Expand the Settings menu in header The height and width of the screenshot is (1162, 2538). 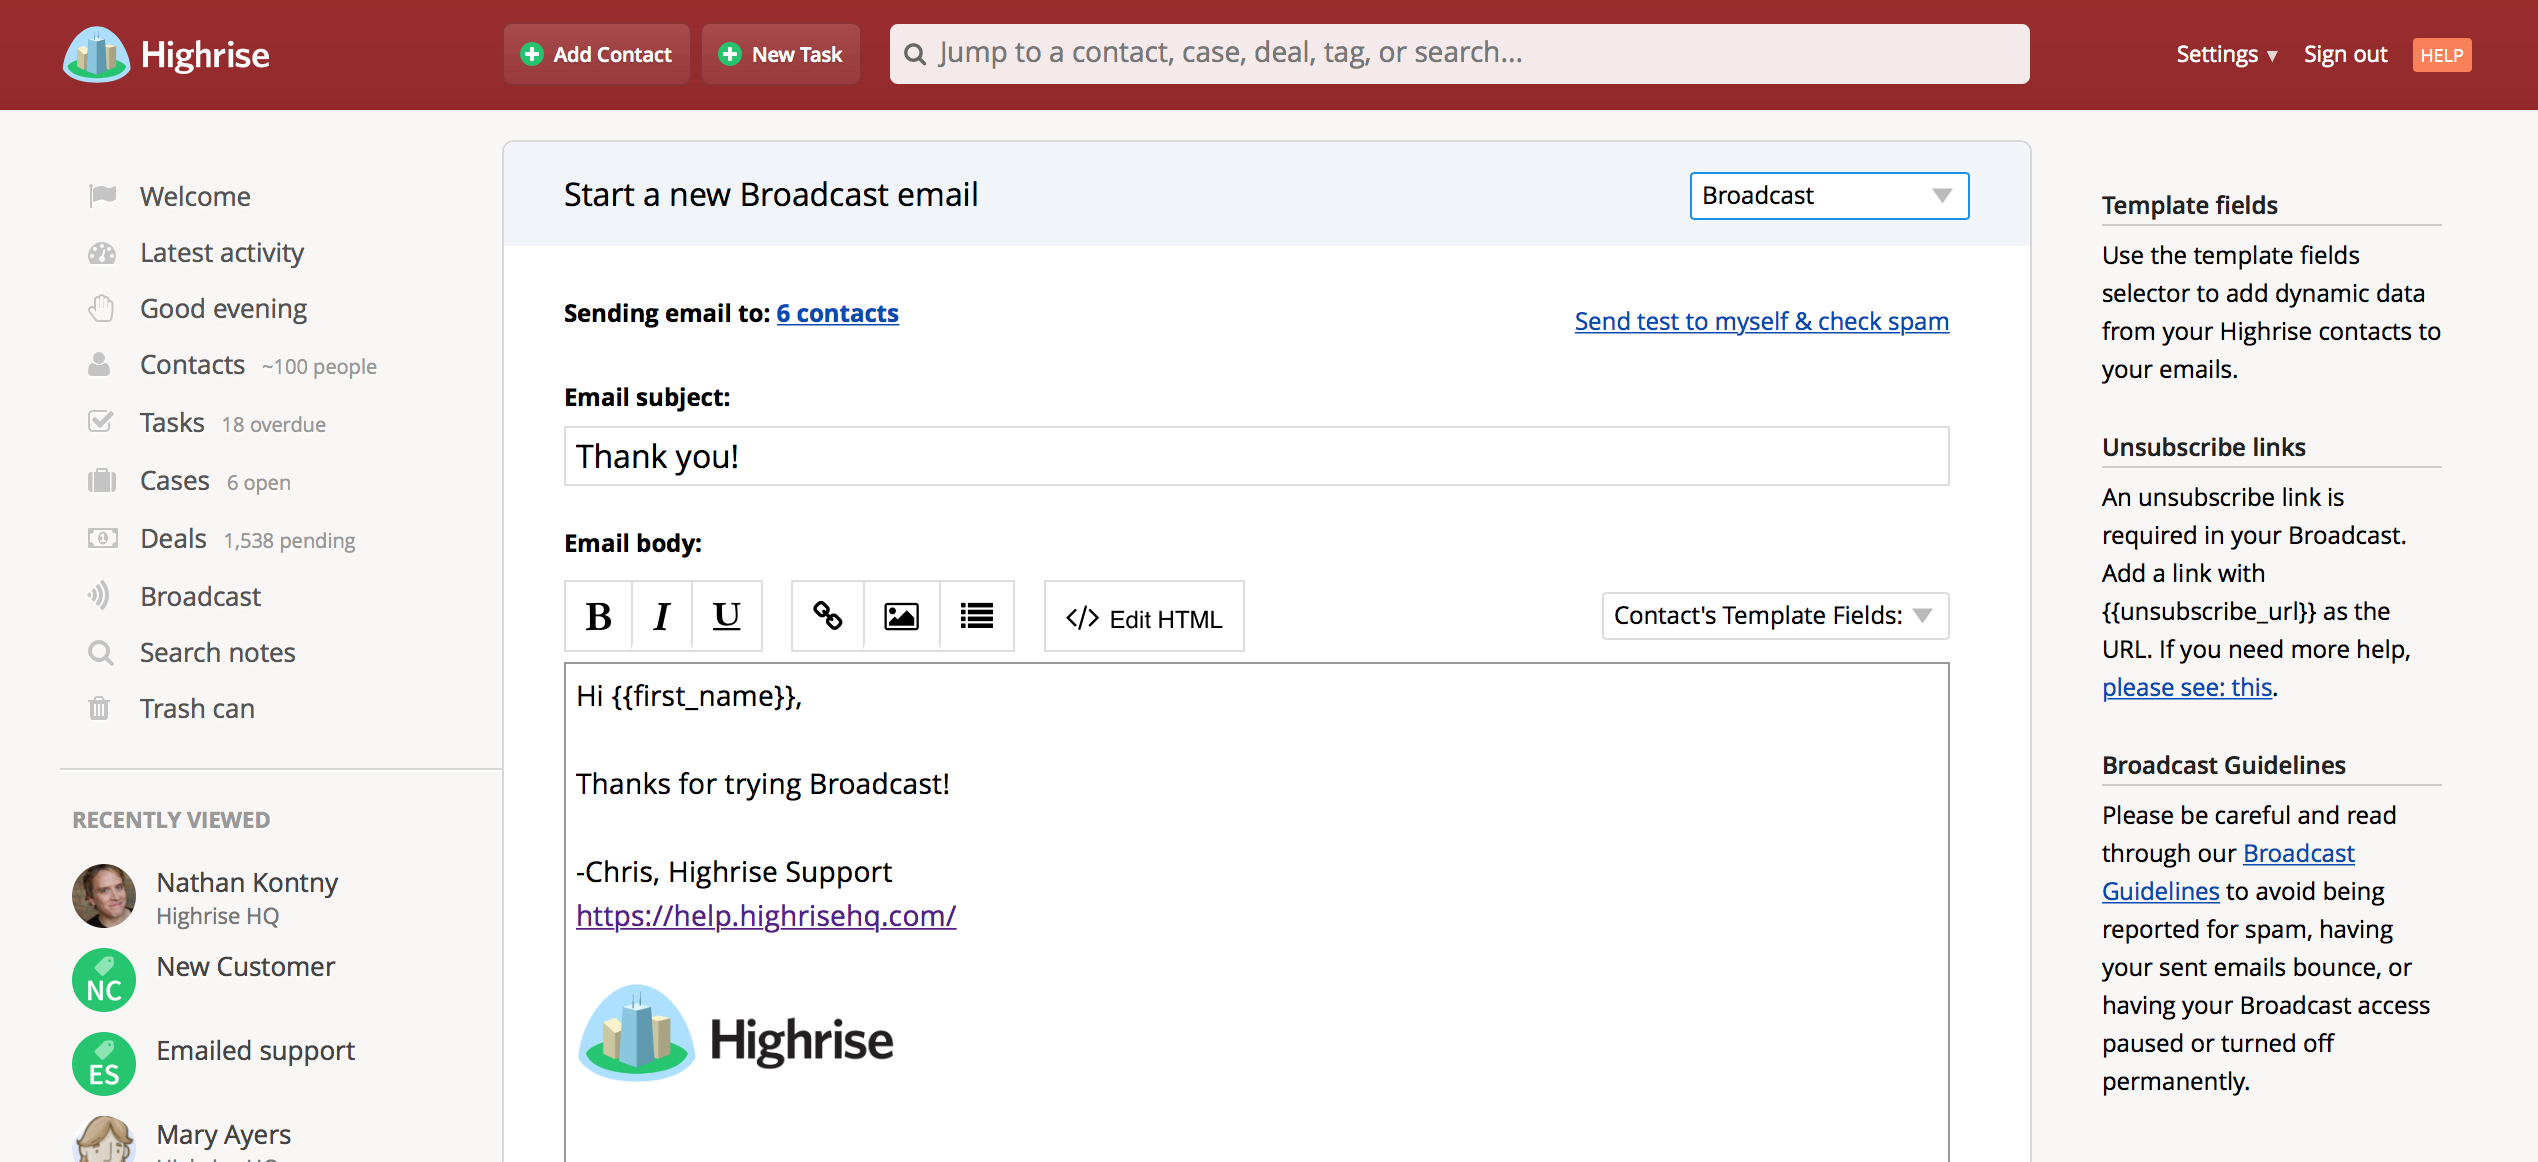pos(2226,54)
